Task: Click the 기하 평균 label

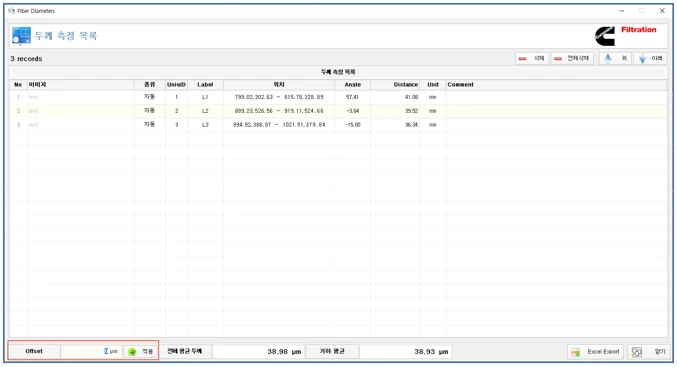Action: coord(332,351)
